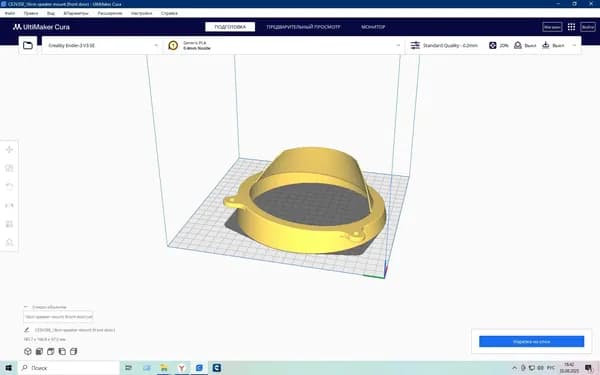
Task: Open Task View on the taskbar
Action: 129,368
